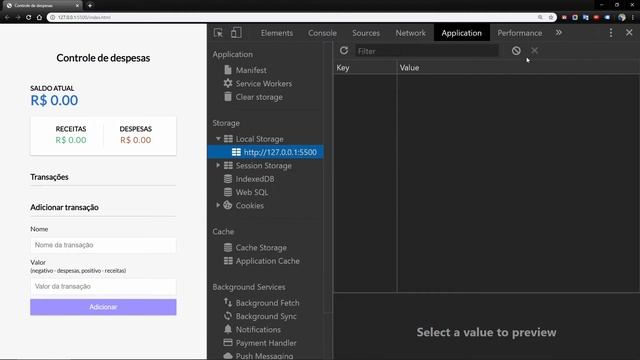The image size is (640, 360).
Task: Click the DESPESAS amount R$ 0.00
Action: click(136, 140)
